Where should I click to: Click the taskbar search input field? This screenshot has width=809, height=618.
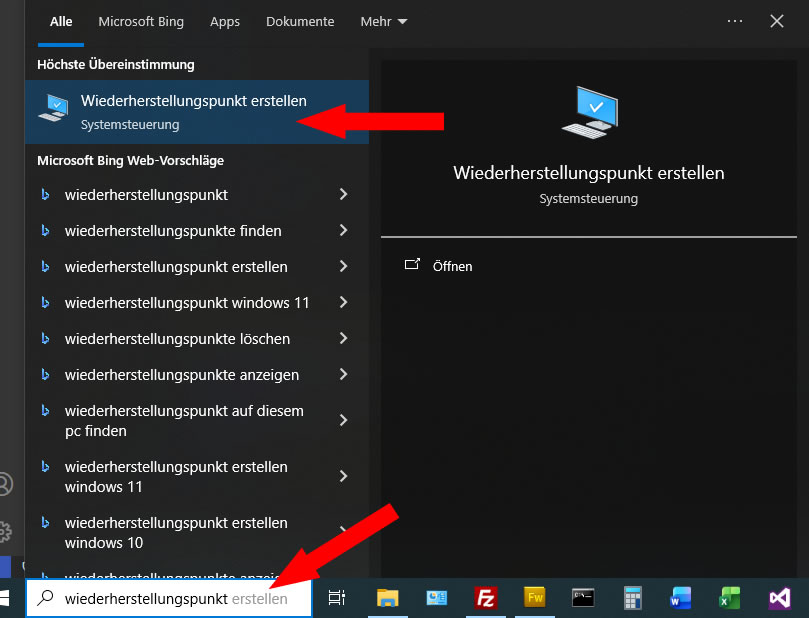pos(170,599)
